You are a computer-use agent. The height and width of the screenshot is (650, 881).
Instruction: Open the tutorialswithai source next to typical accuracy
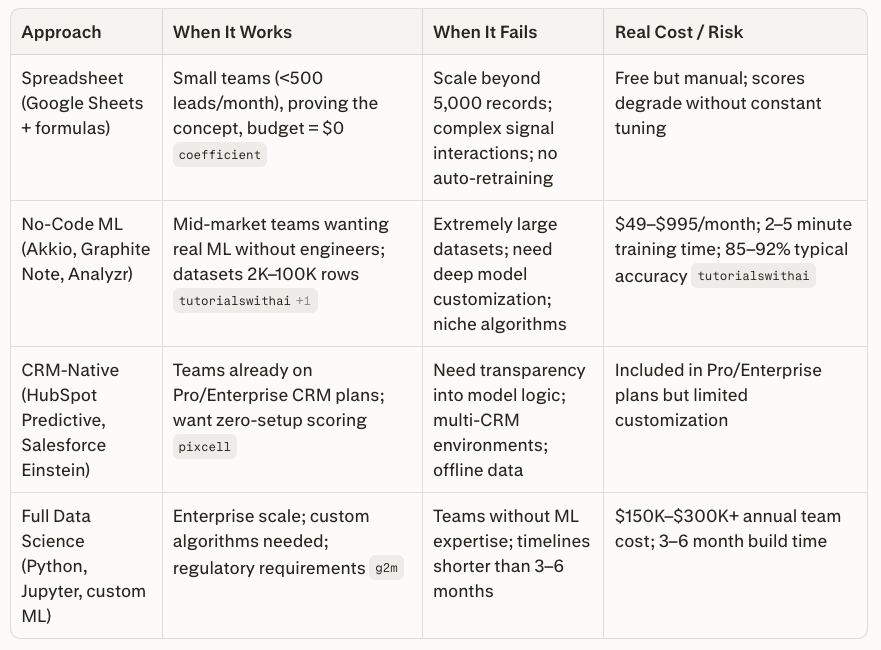pos(753,276)
